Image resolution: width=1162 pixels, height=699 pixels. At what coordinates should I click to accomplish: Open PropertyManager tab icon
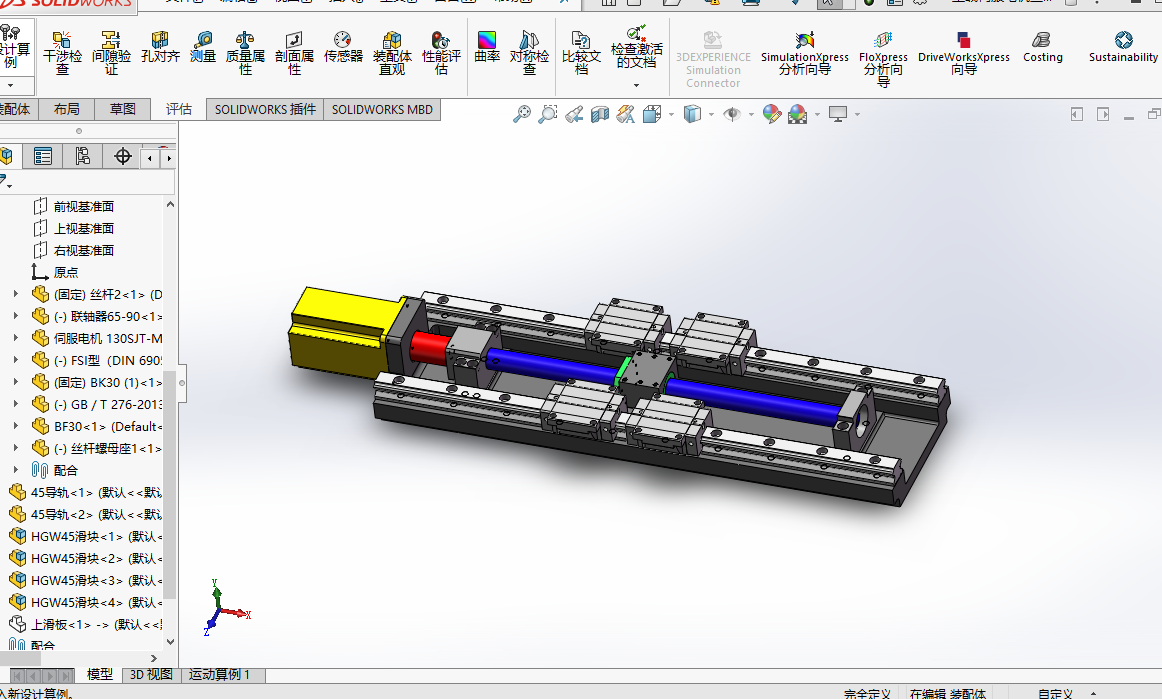(x=43, y=156)
